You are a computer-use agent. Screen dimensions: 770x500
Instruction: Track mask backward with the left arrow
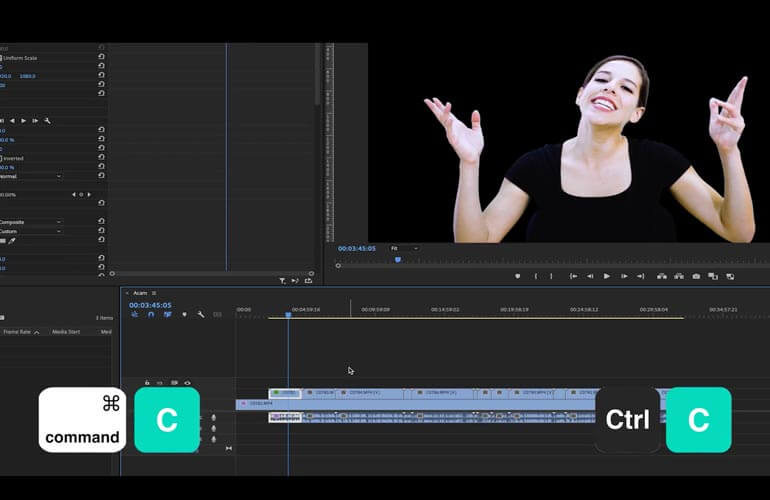pyautogui.click(x=12, y=120)
